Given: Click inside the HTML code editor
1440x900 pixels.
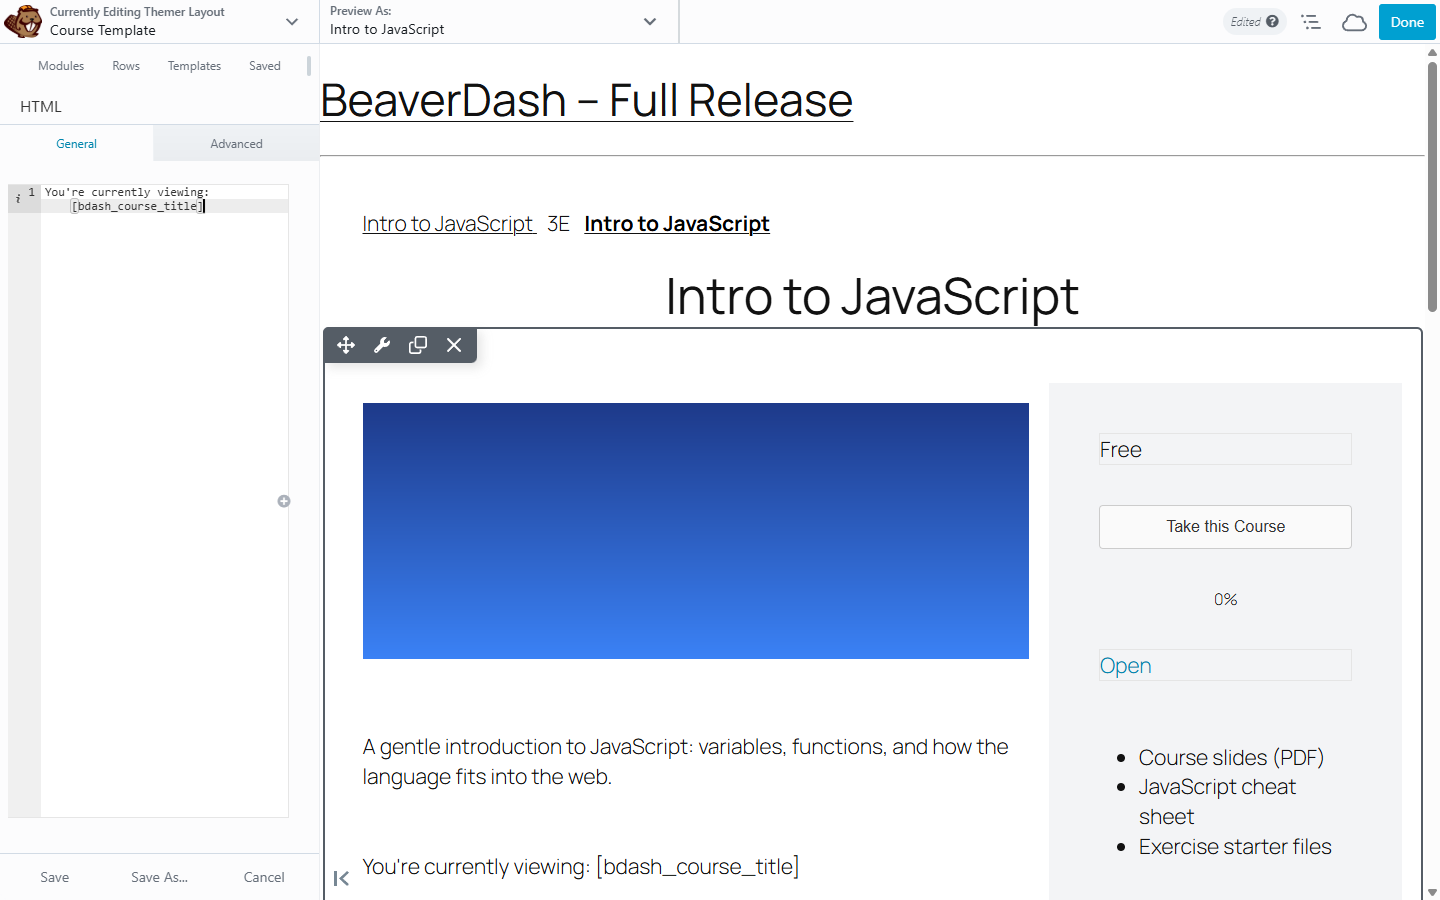Looking at the screenshot, I should tap(164, 500).
